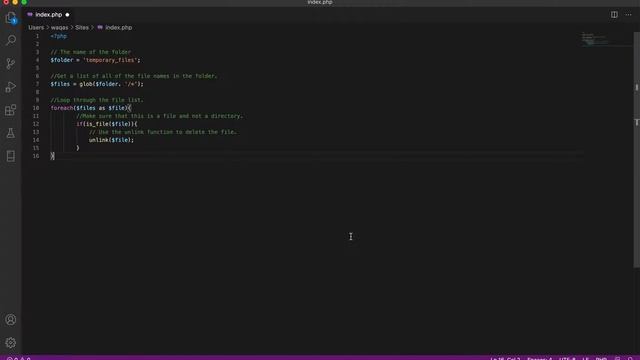Click the Users breadcrumb segment
This screenshot has width=640, height=360.
[36, 27]
